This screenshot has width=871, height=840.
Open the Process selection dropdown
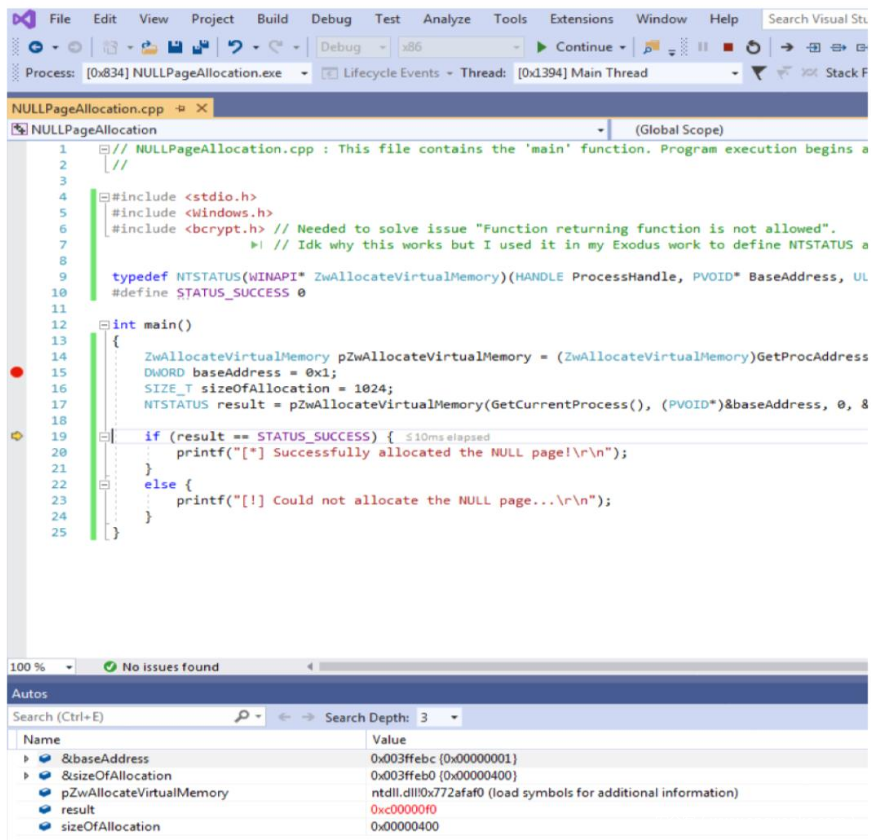[x=304, y=73]
